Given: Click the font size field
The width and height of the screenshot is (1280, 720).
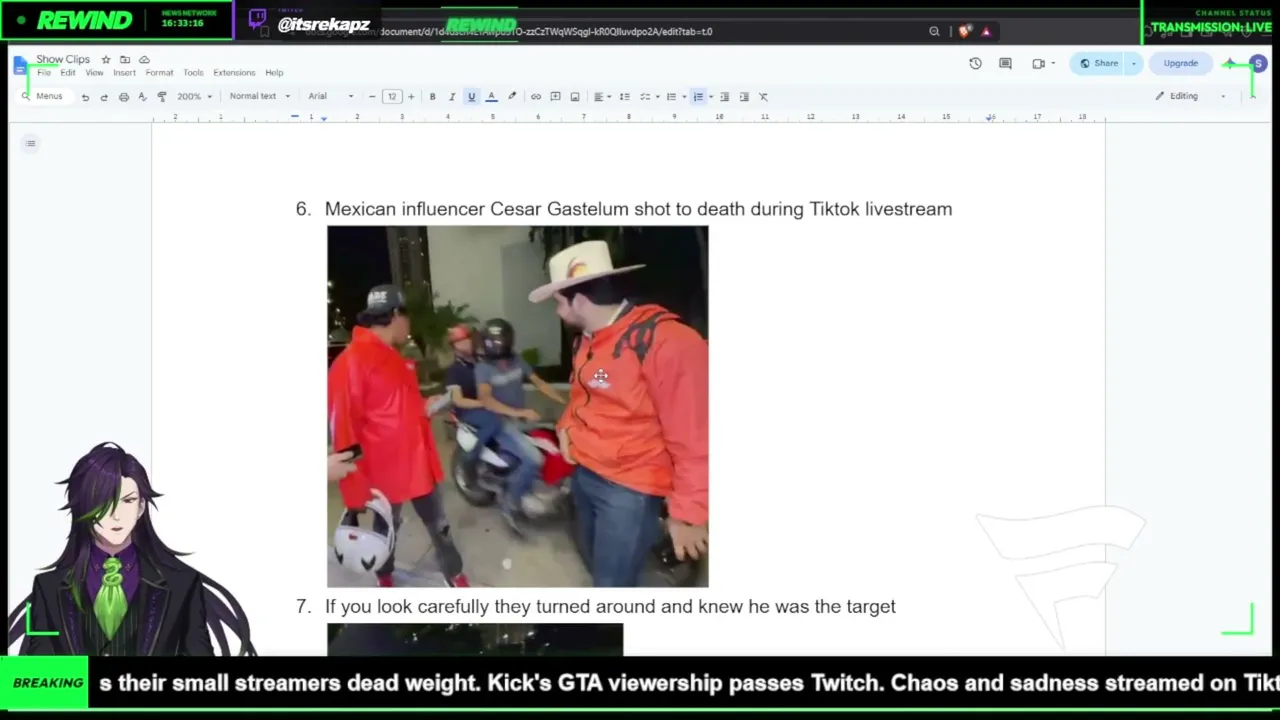Looking at the screenshot, I should pos(391,97).
